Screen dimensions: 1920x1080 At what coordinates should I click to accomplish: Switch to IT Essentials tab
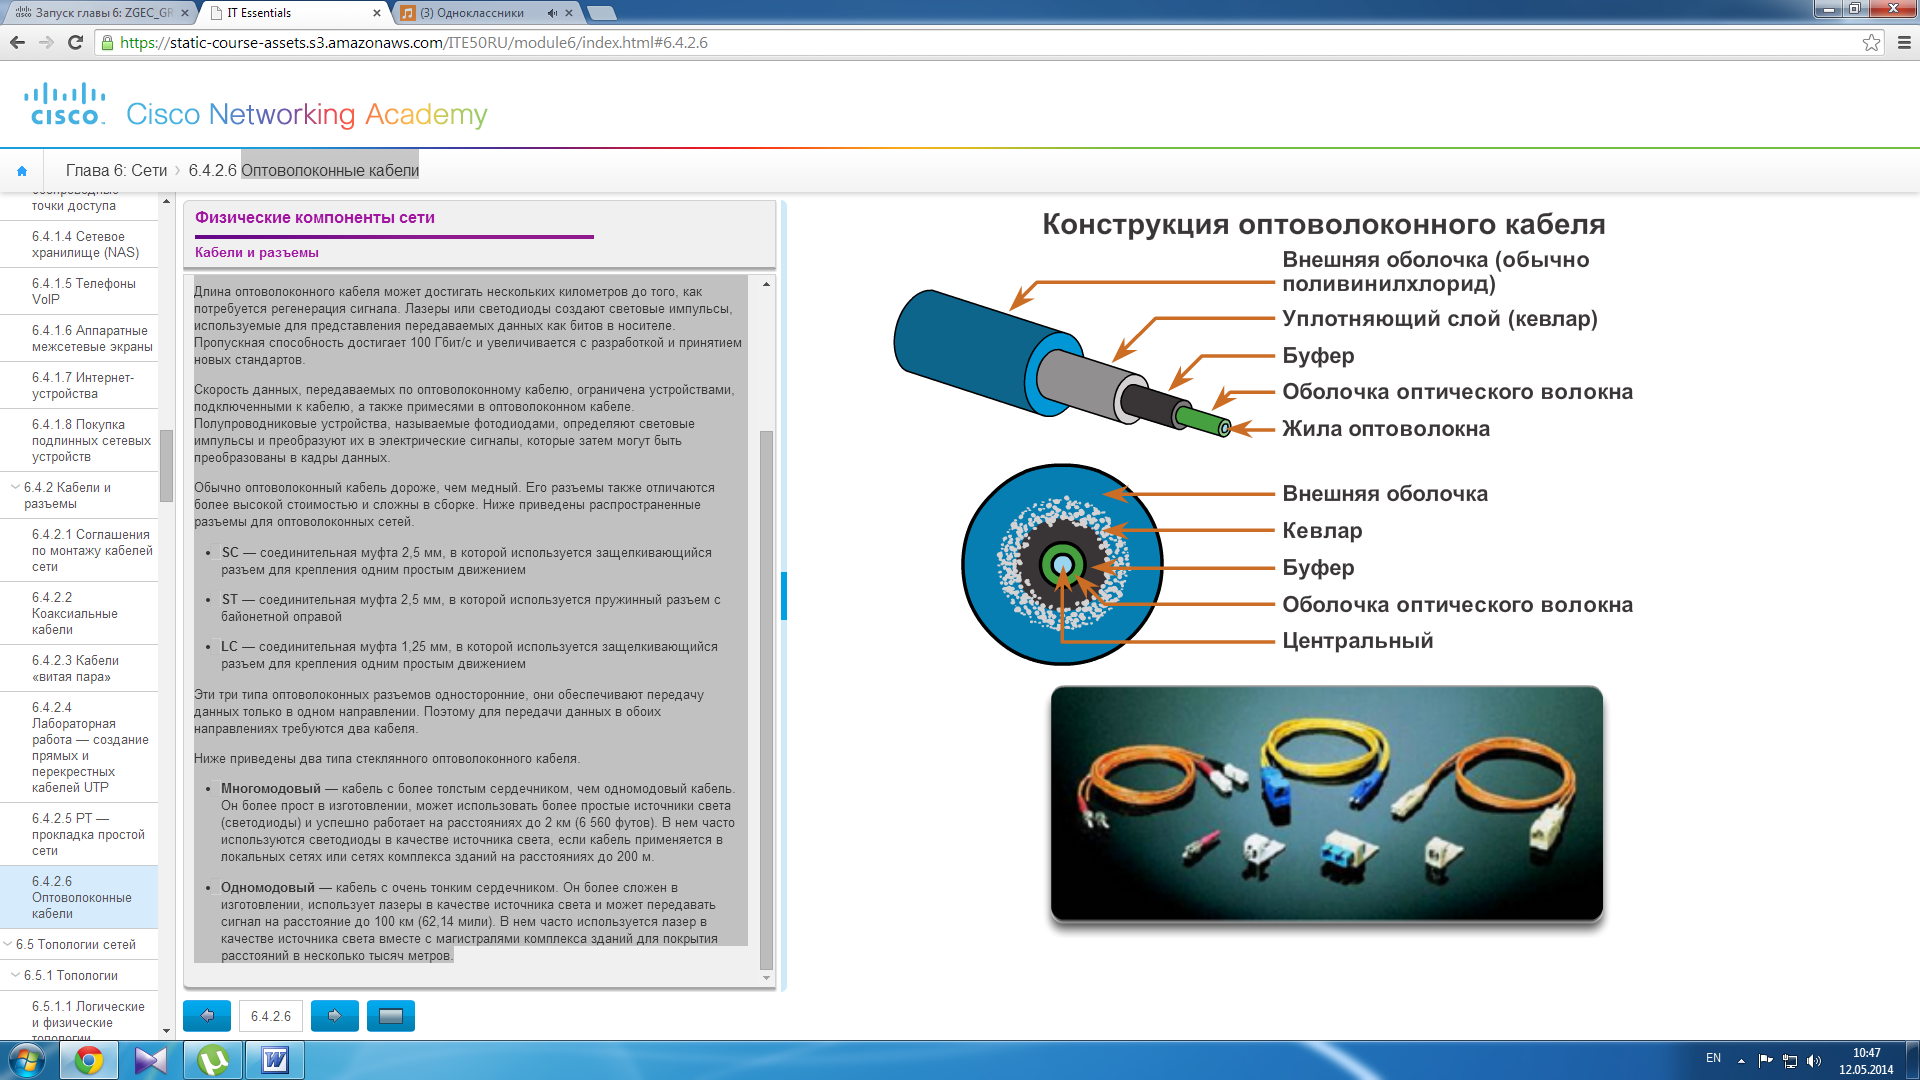pos(292,13)
